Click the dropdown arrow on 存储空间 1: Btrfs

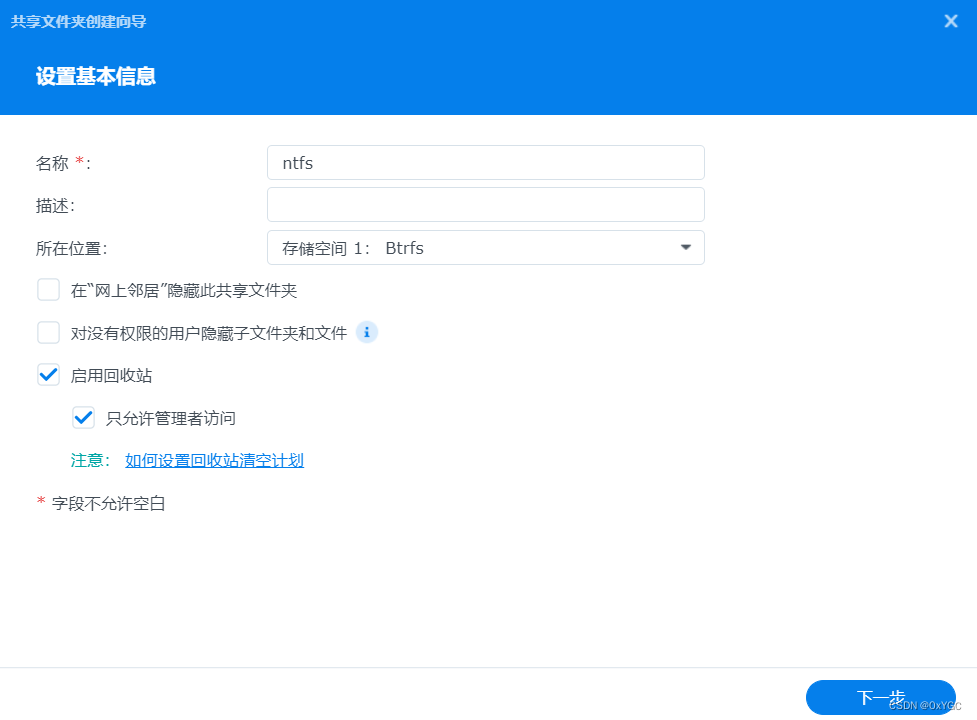pyautogui.click(x=685, y=247)
